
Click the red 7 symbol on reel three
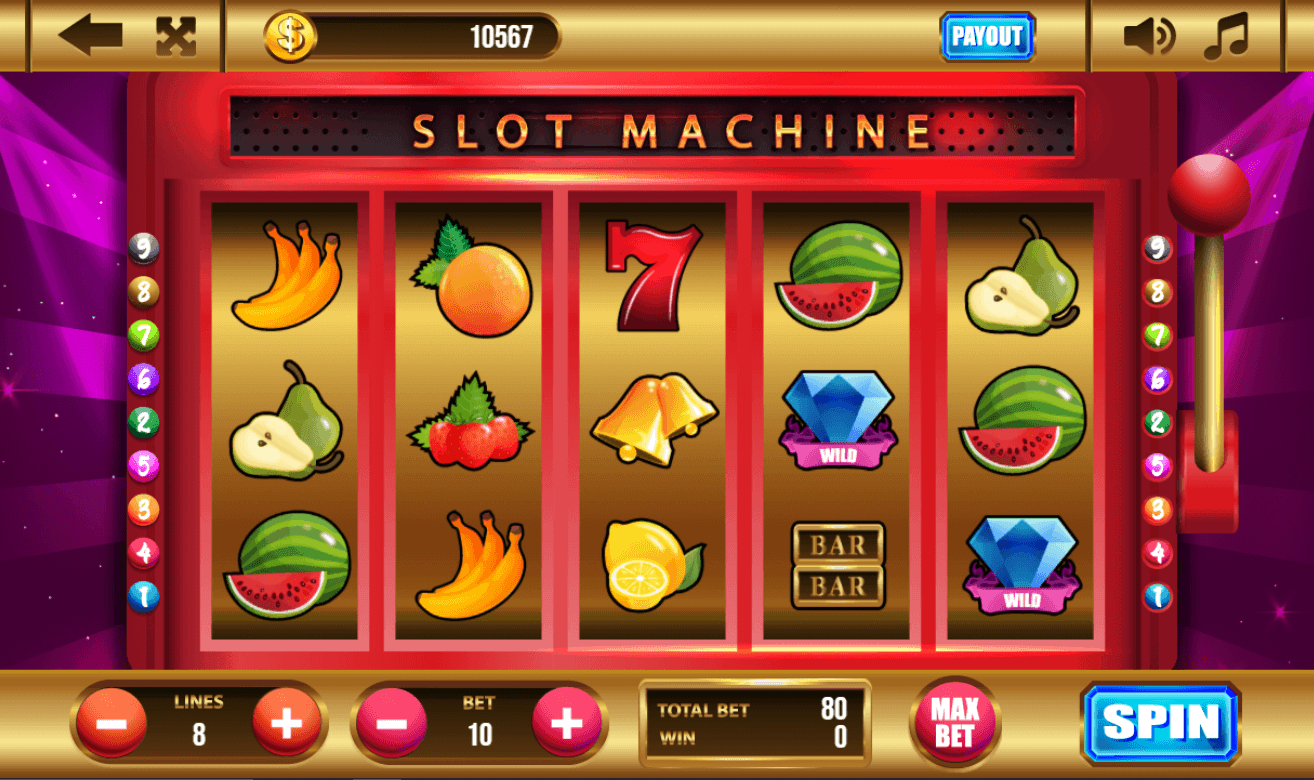click(653, 276)
